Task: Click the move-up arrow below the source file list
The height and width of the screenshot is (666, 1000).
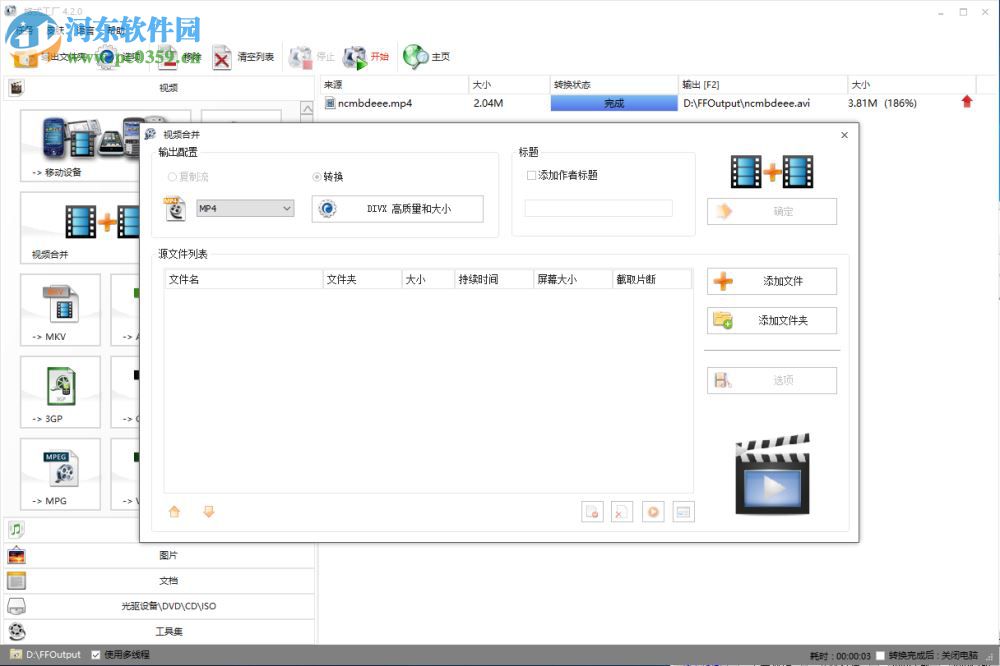Action: (175, 511)
